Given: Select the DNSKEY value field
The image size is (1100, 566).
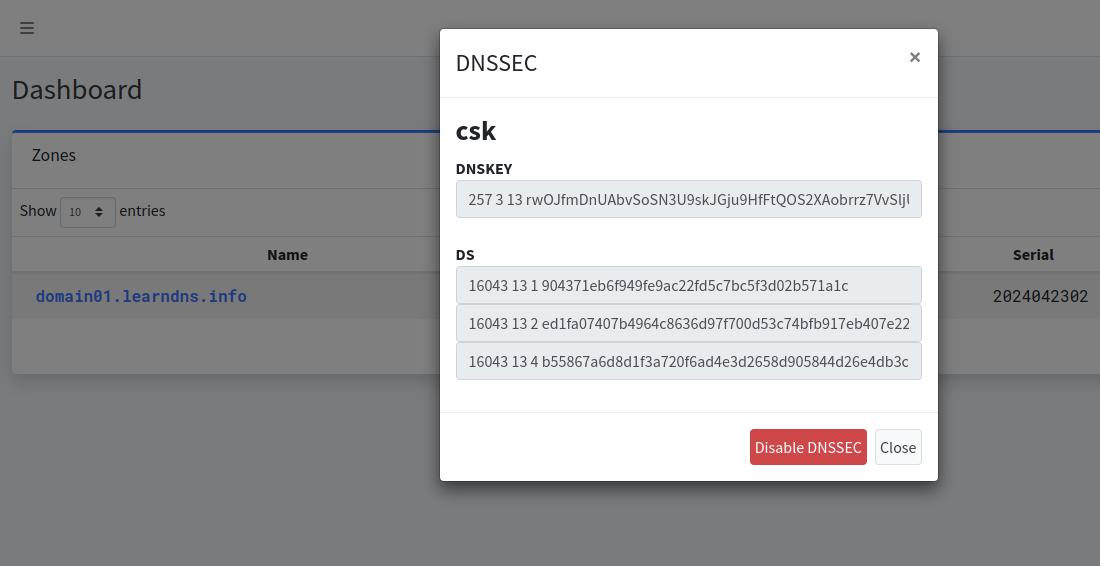Looking at the screenshot, I should [x=688, y=199].
